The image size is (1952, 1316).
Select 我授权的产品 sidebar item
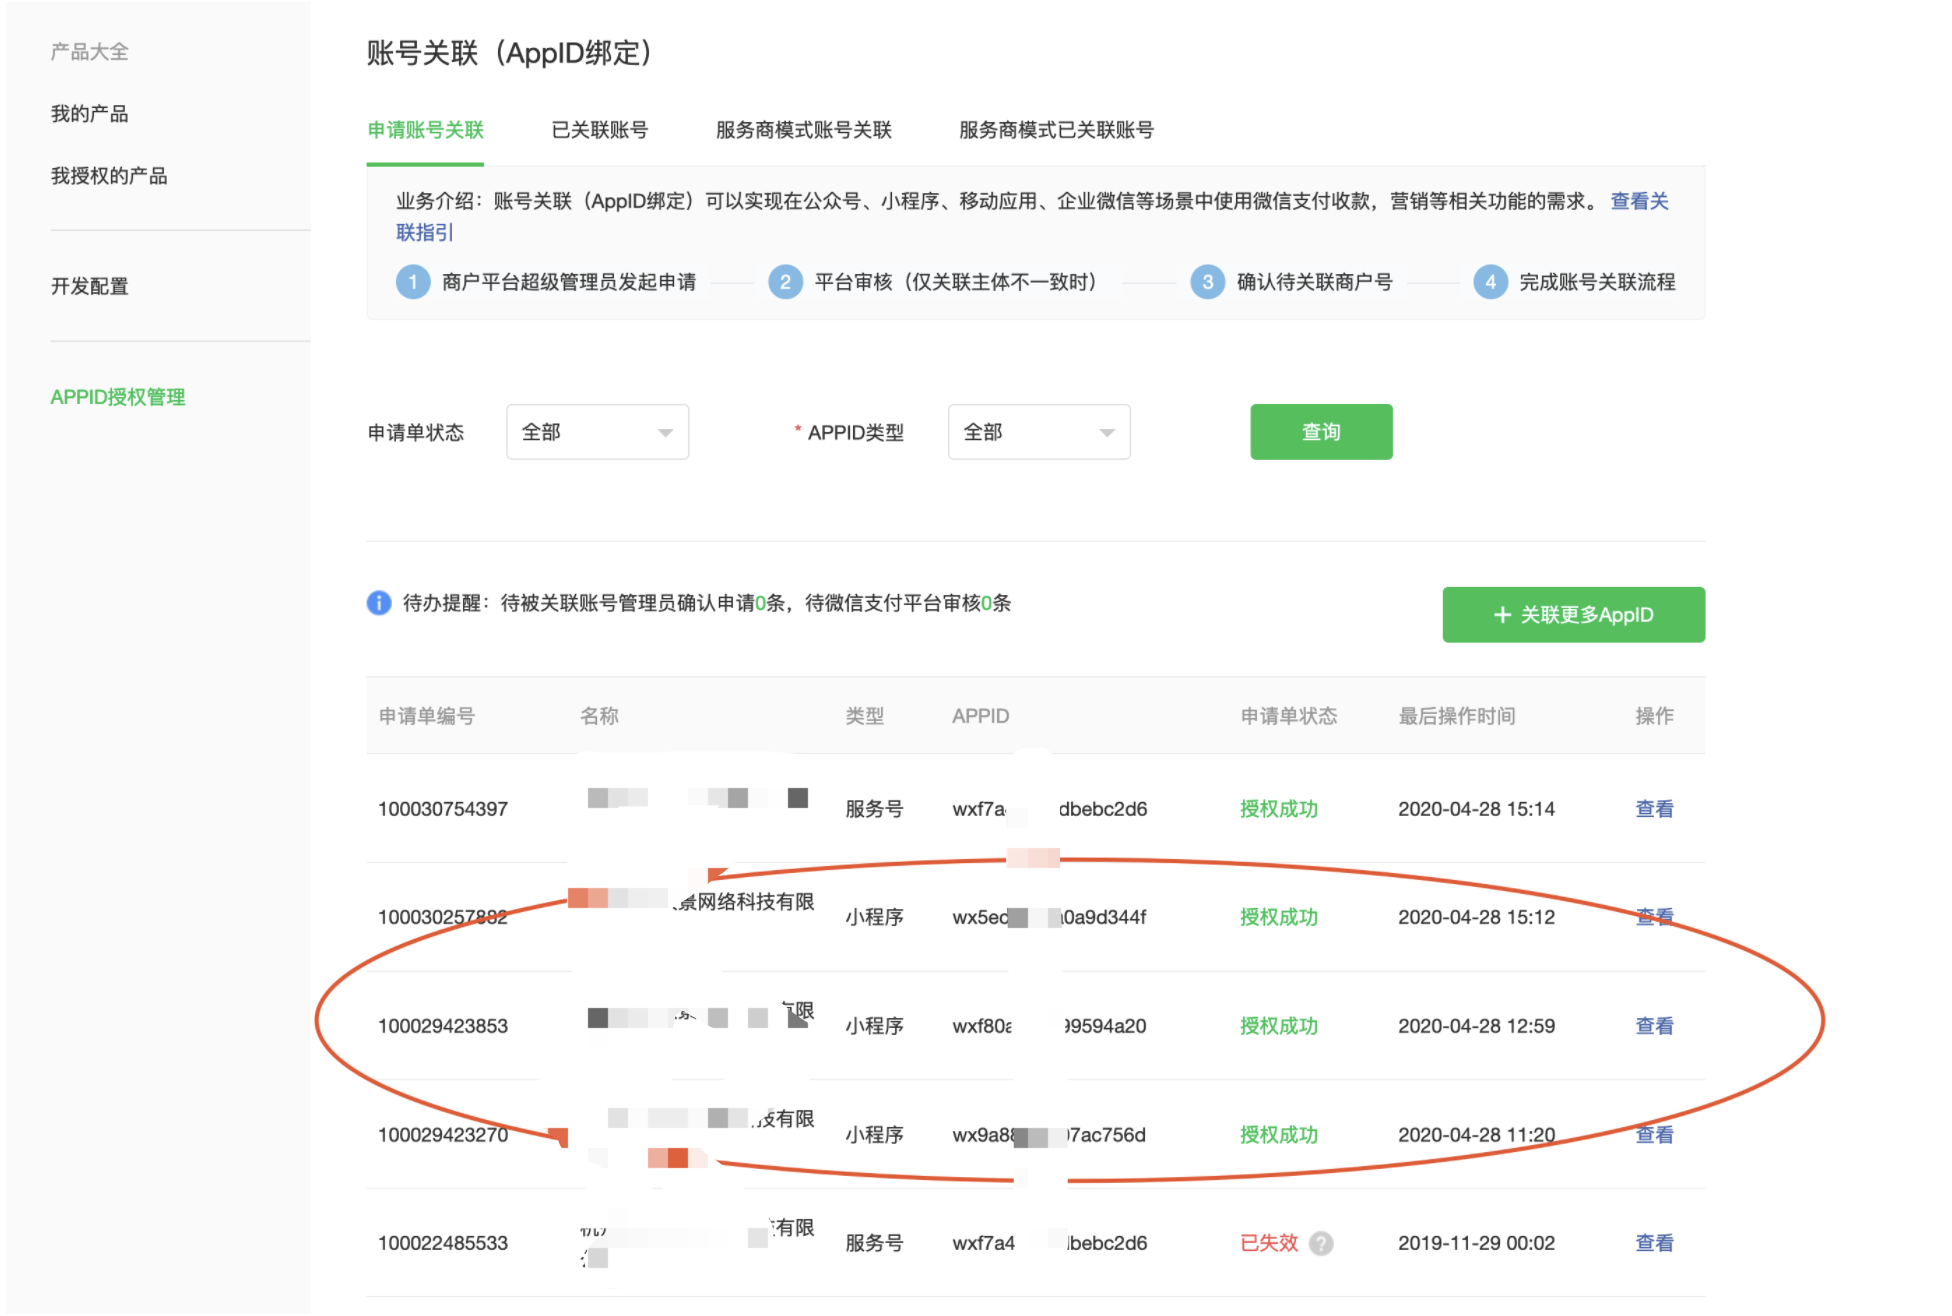[x=109, y=176]
